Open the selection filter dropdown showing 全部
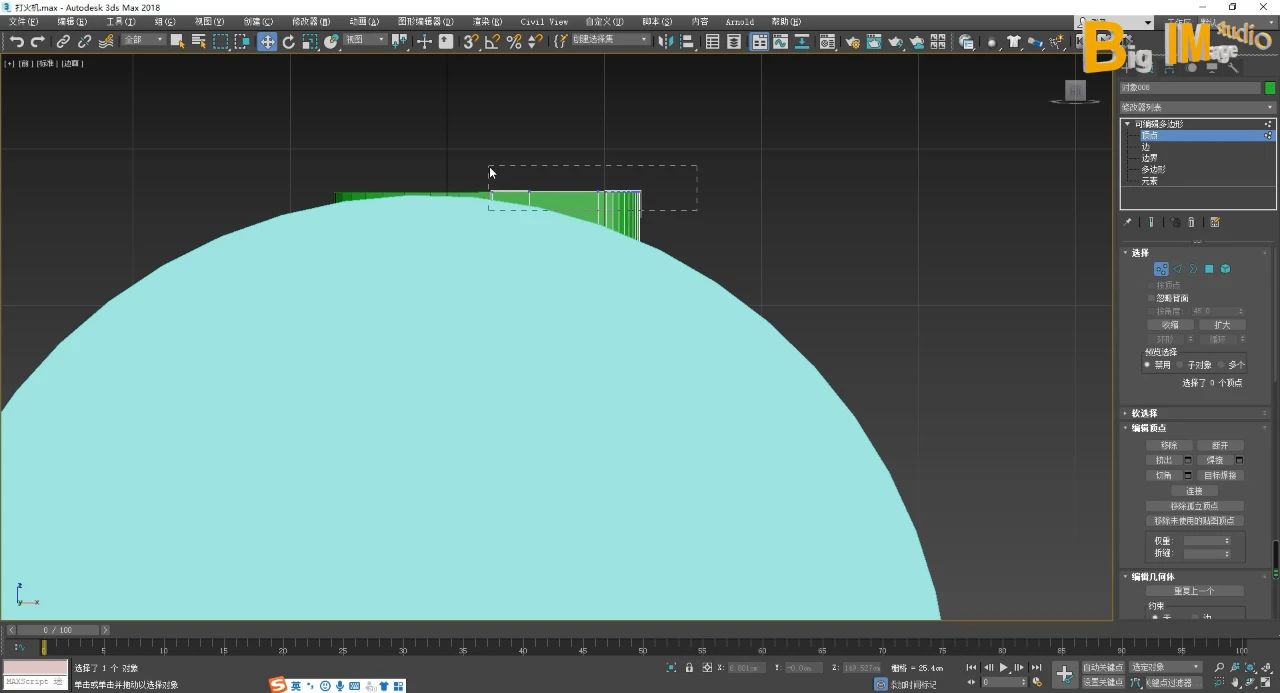Image resolution: width=1280 pixels, height=693 pixels. click(x=143, y=40)
